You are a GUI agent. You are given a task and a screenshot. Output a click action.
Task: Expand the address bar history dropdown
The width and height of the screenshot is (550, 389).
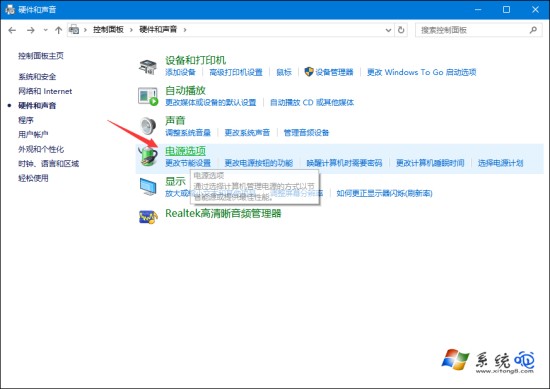(x=388, y=30)
